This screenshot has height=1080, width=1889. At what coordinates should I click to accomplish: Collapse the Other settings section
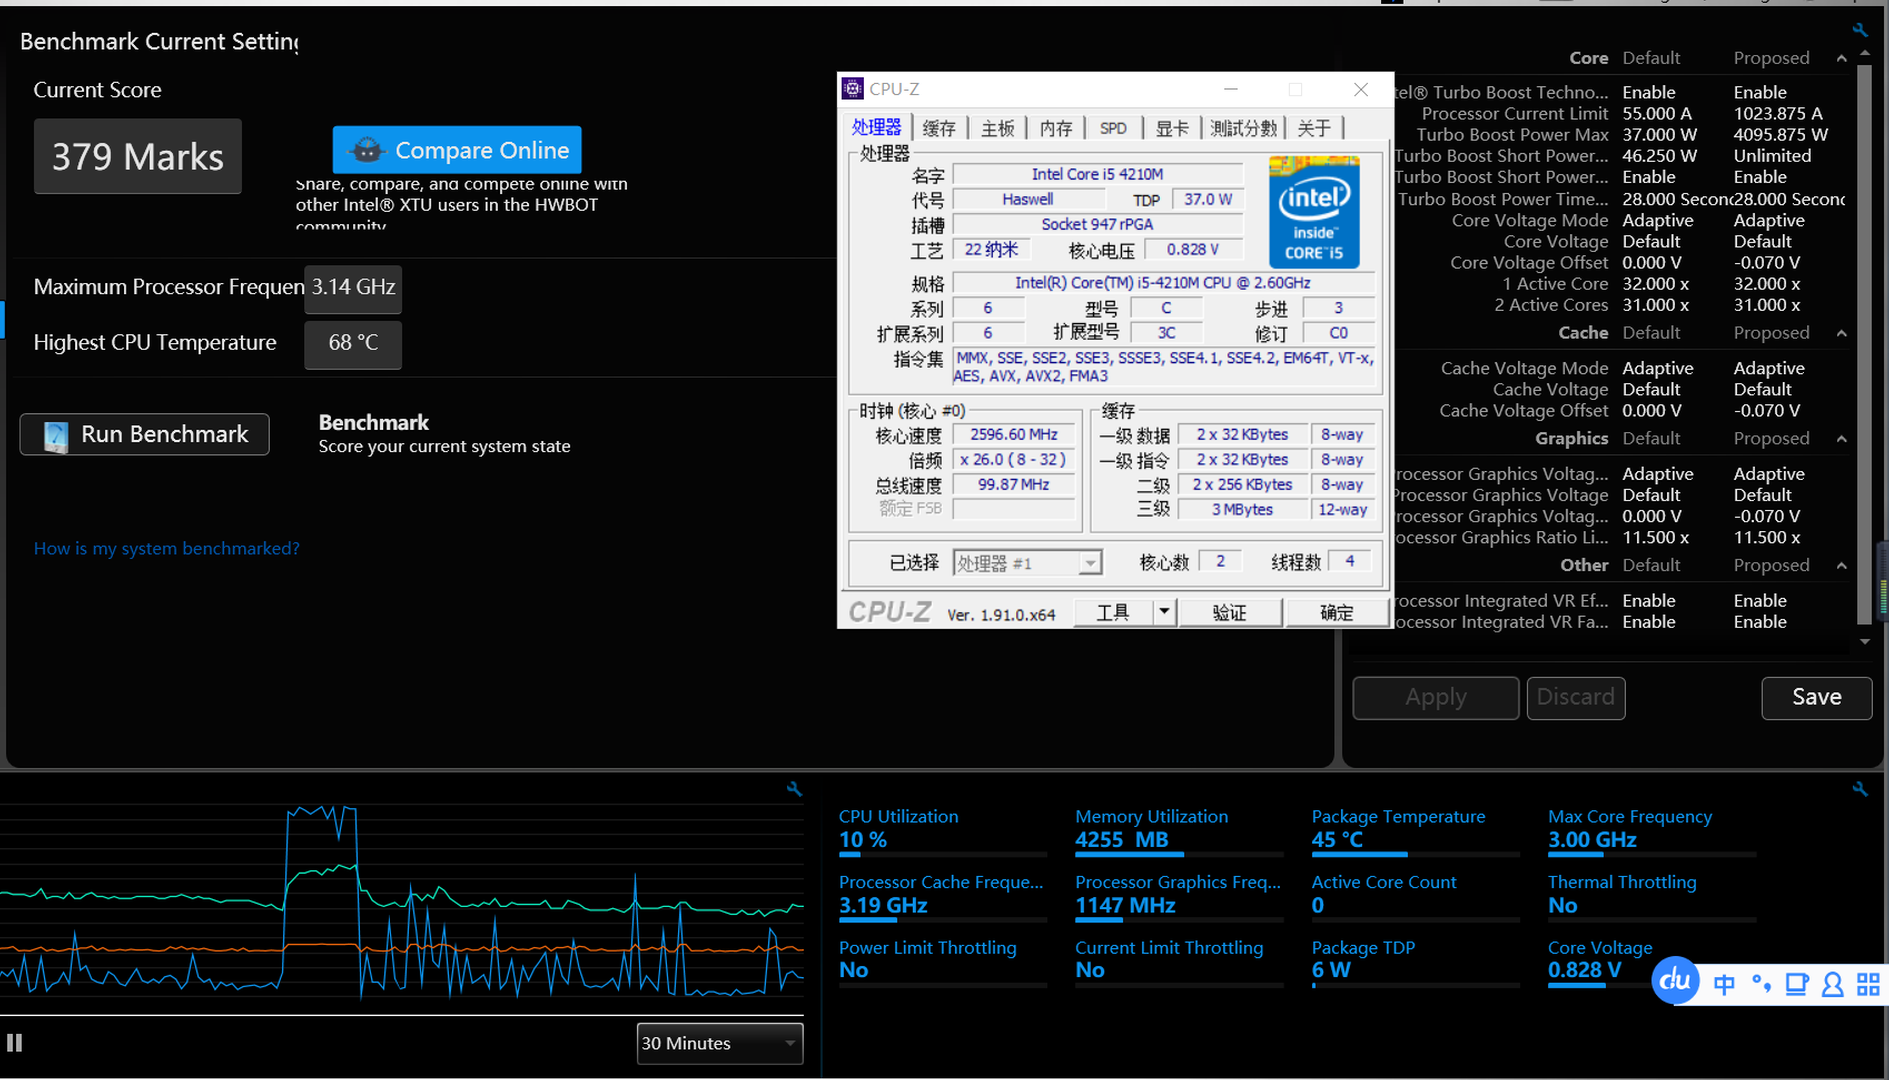[x=1841, y=566]
